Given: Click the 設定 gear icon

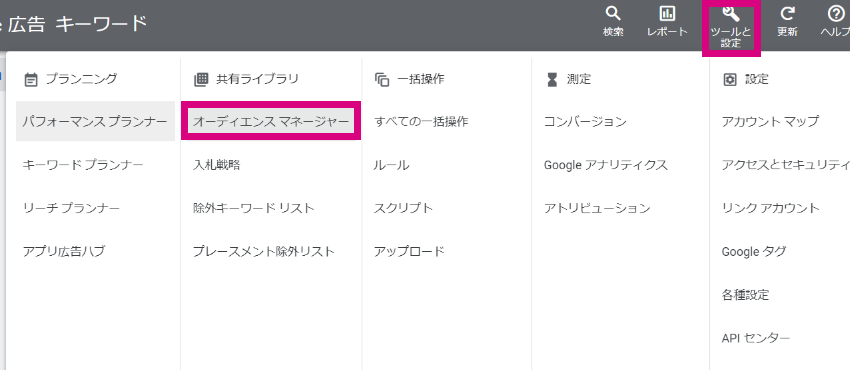Looking at the screenshot, I should click(730, 80).
